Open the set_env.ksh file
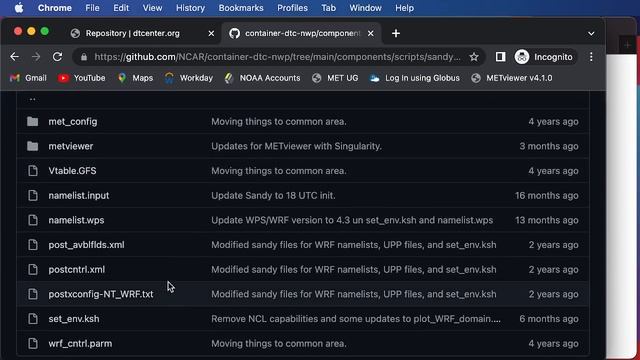 click(74, 319)
